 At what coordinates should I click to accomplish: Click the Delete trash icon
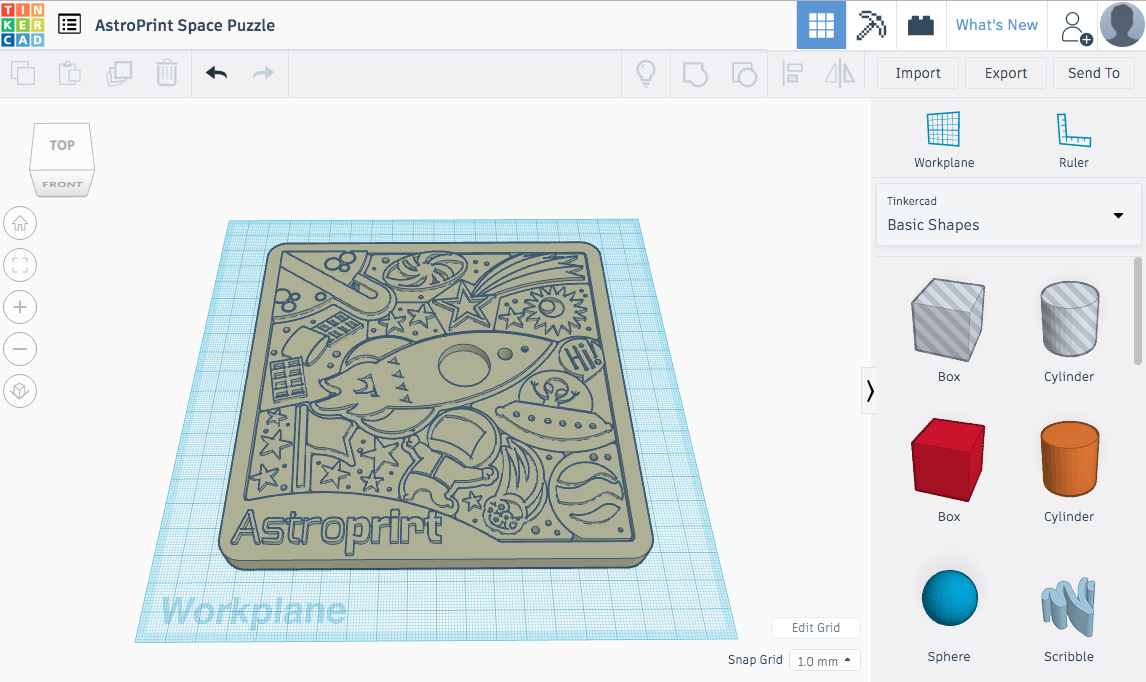coord(167,73)
